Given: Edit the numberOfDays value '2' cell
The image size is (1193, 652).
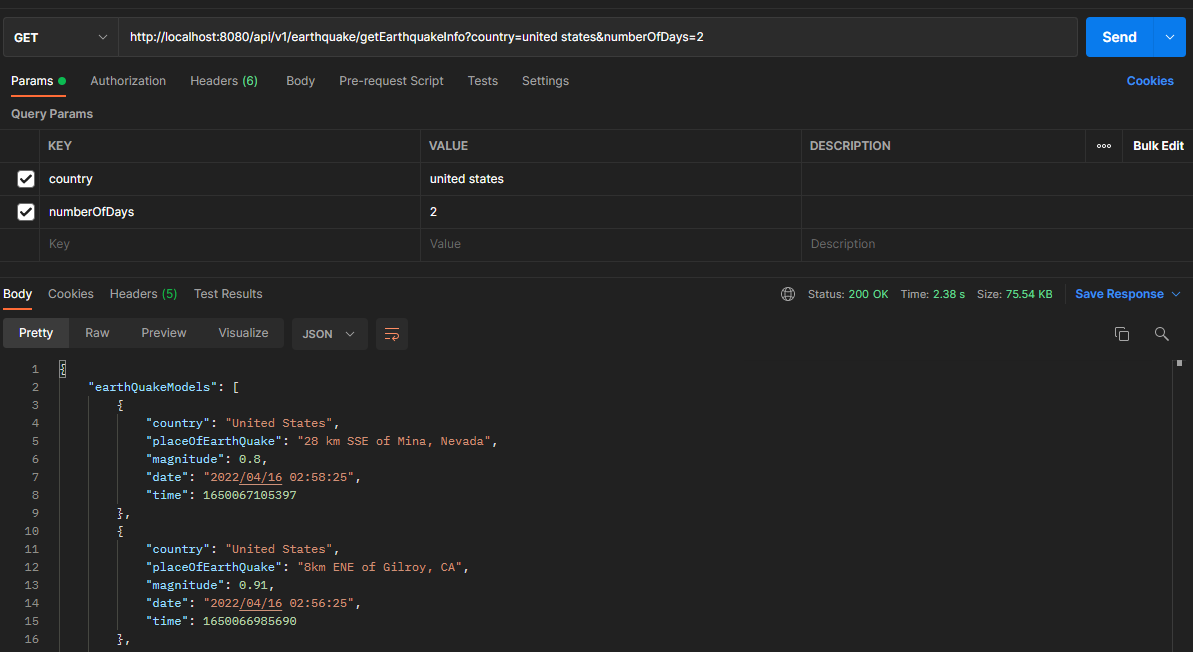Looking at the screenshot, I should 611,212.
